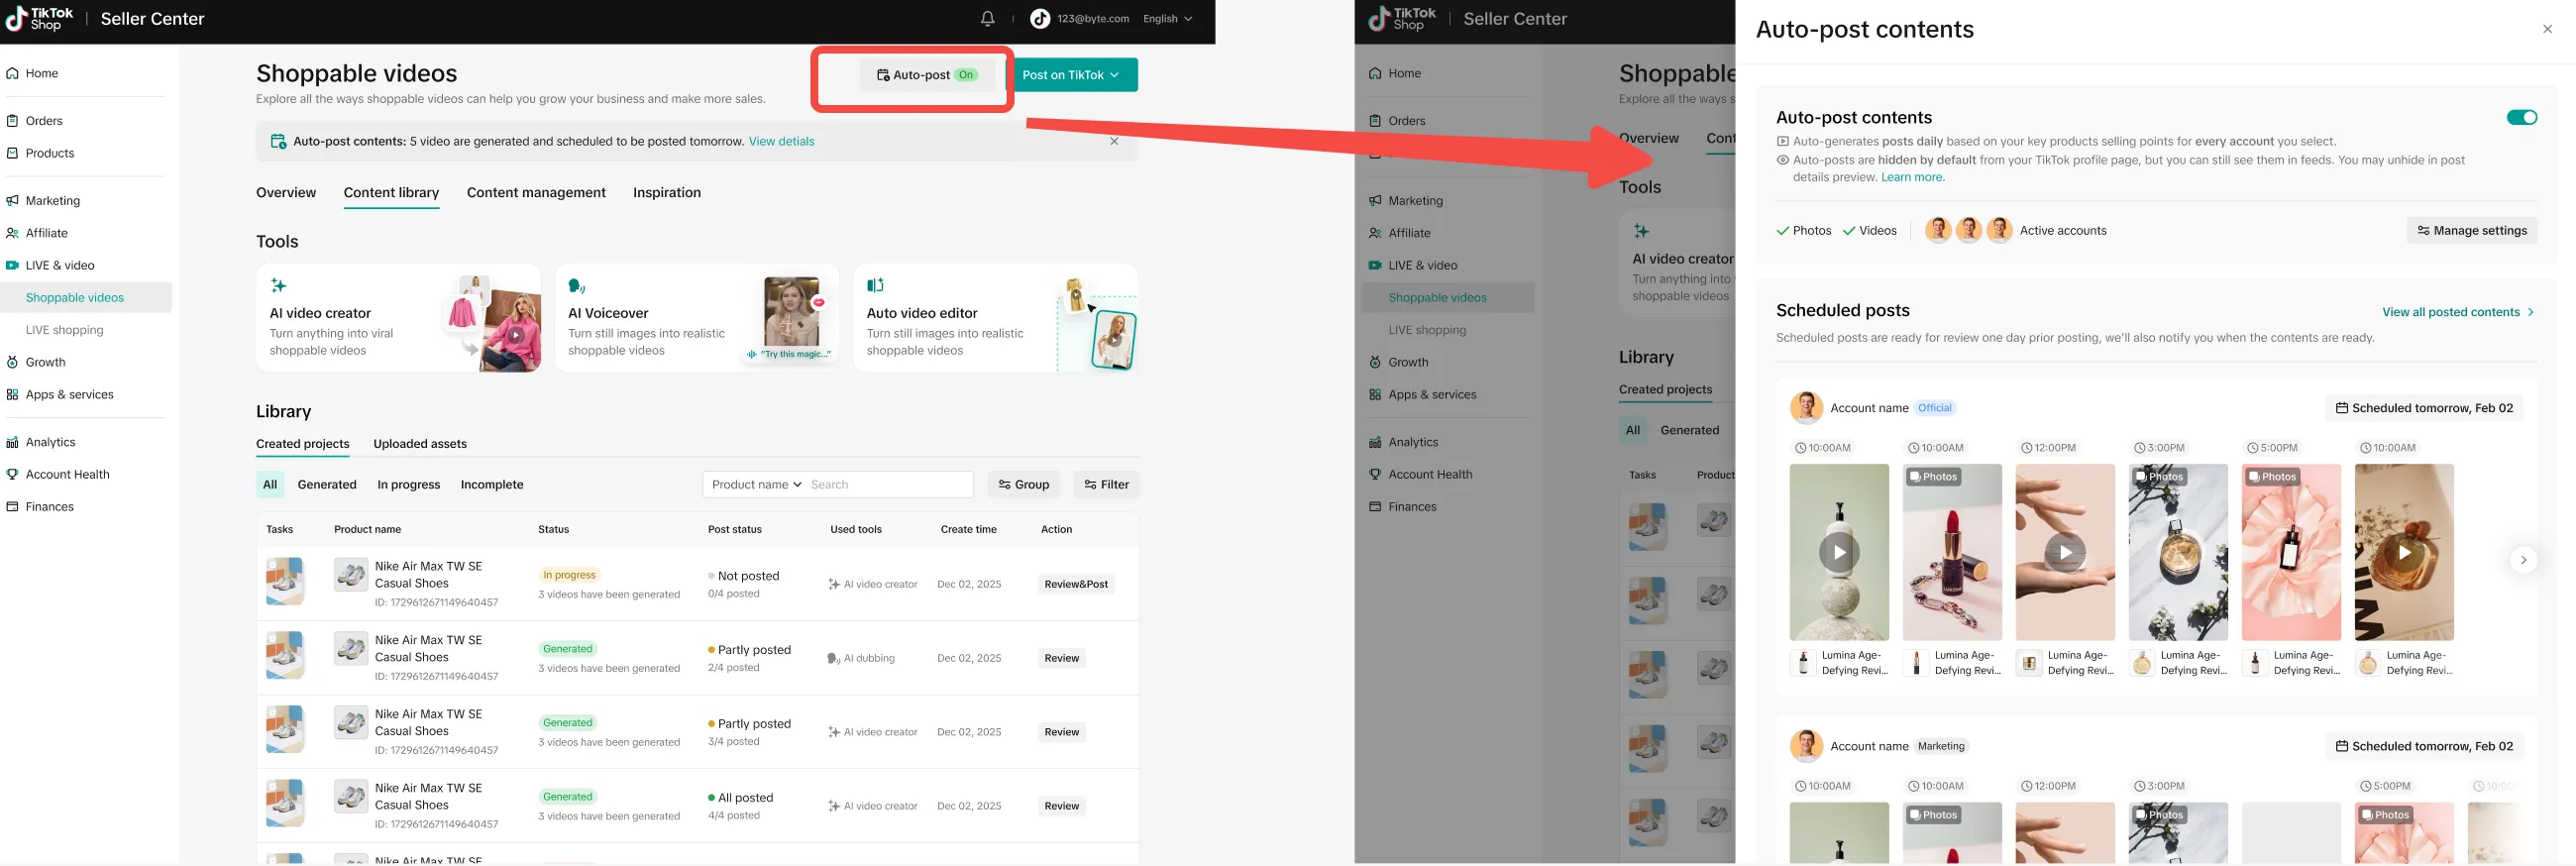
Task: Open the 5:00PM pink serum photo post thumbnail
Action: (2291, 552)
